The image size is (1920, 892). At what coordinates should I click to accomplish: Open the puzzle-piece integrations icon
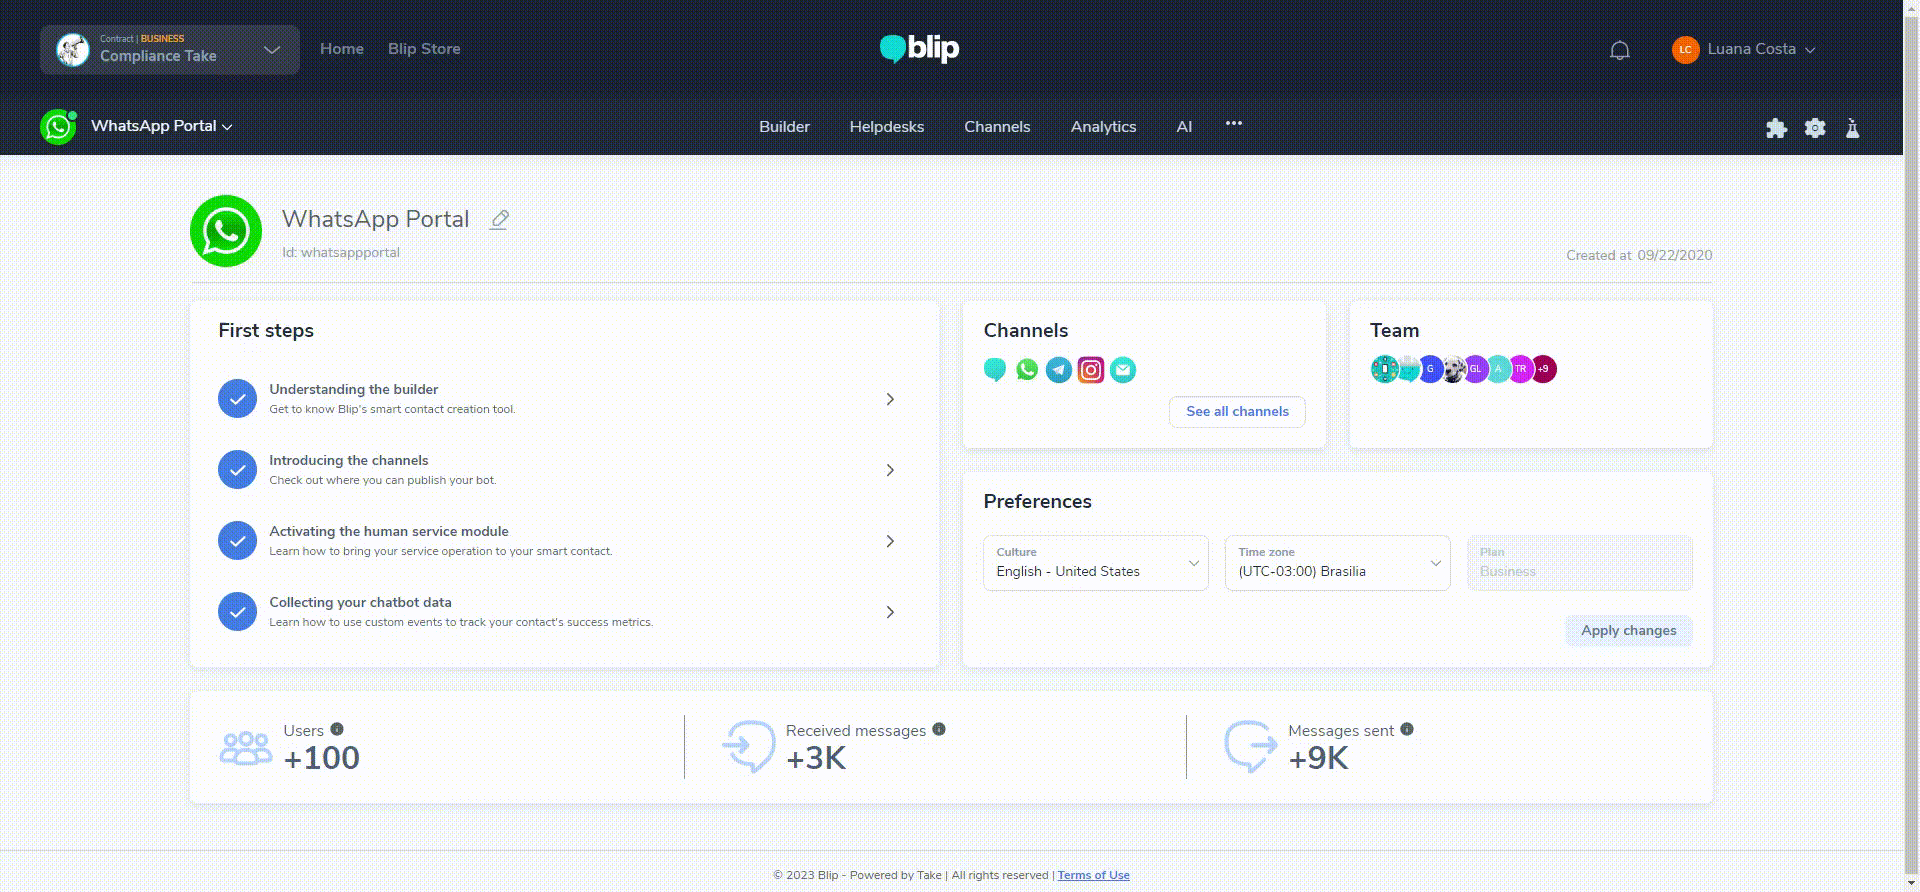[x=1776, y=128]
